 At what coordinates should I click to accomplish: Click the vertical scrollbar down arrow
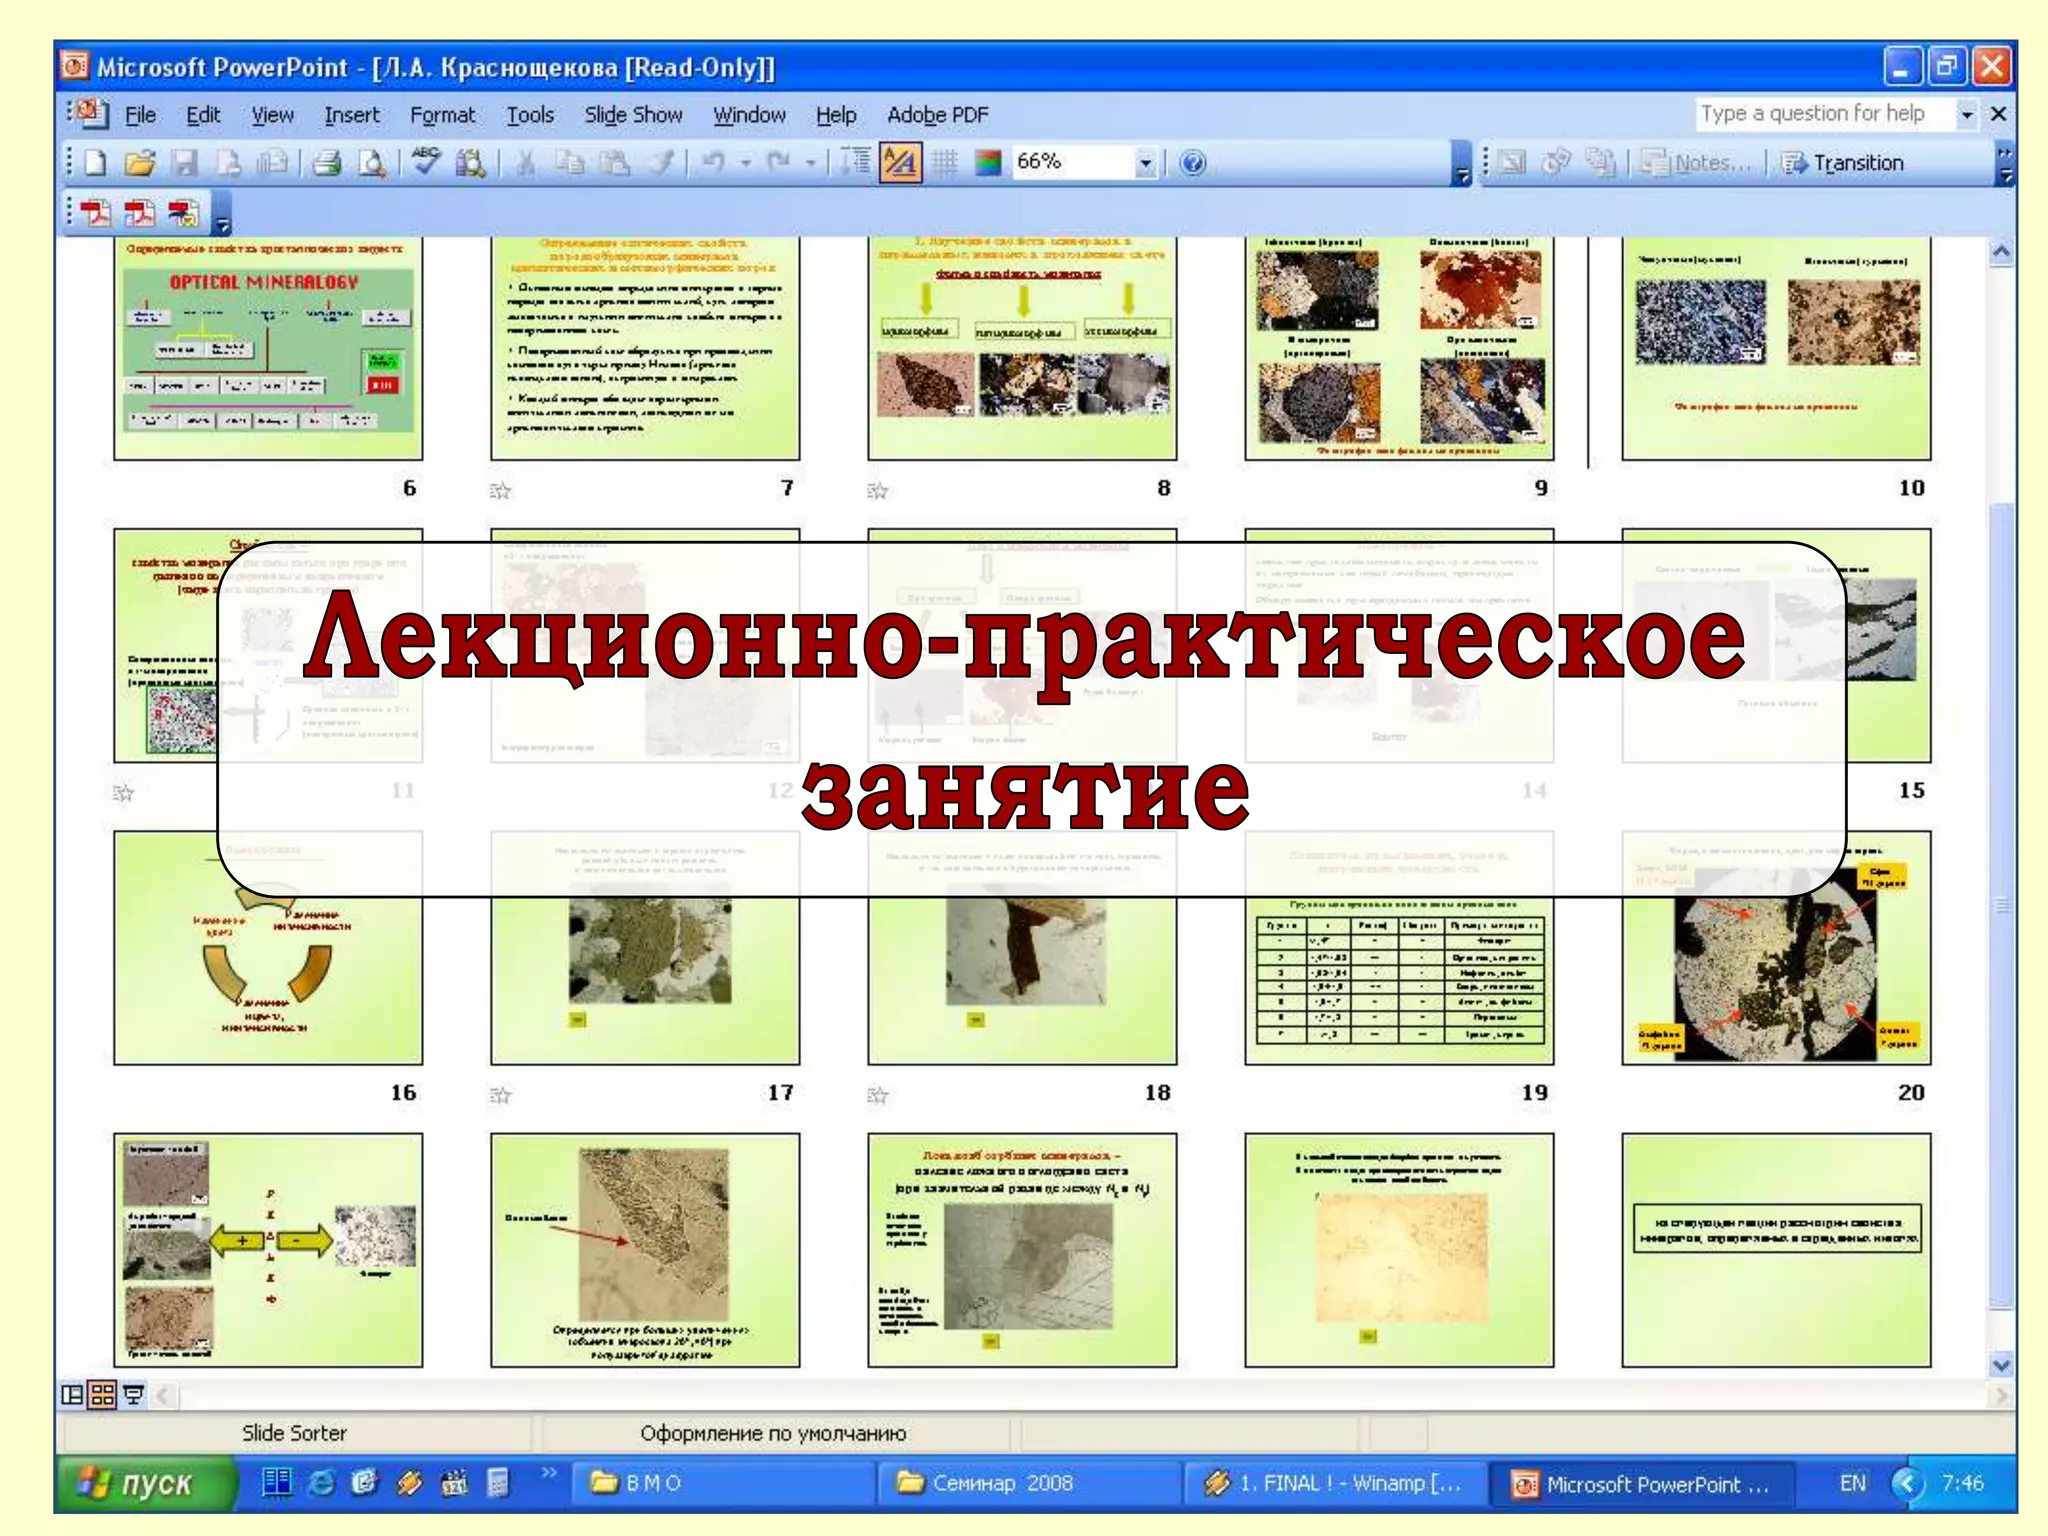(x=2000, y=1365)
